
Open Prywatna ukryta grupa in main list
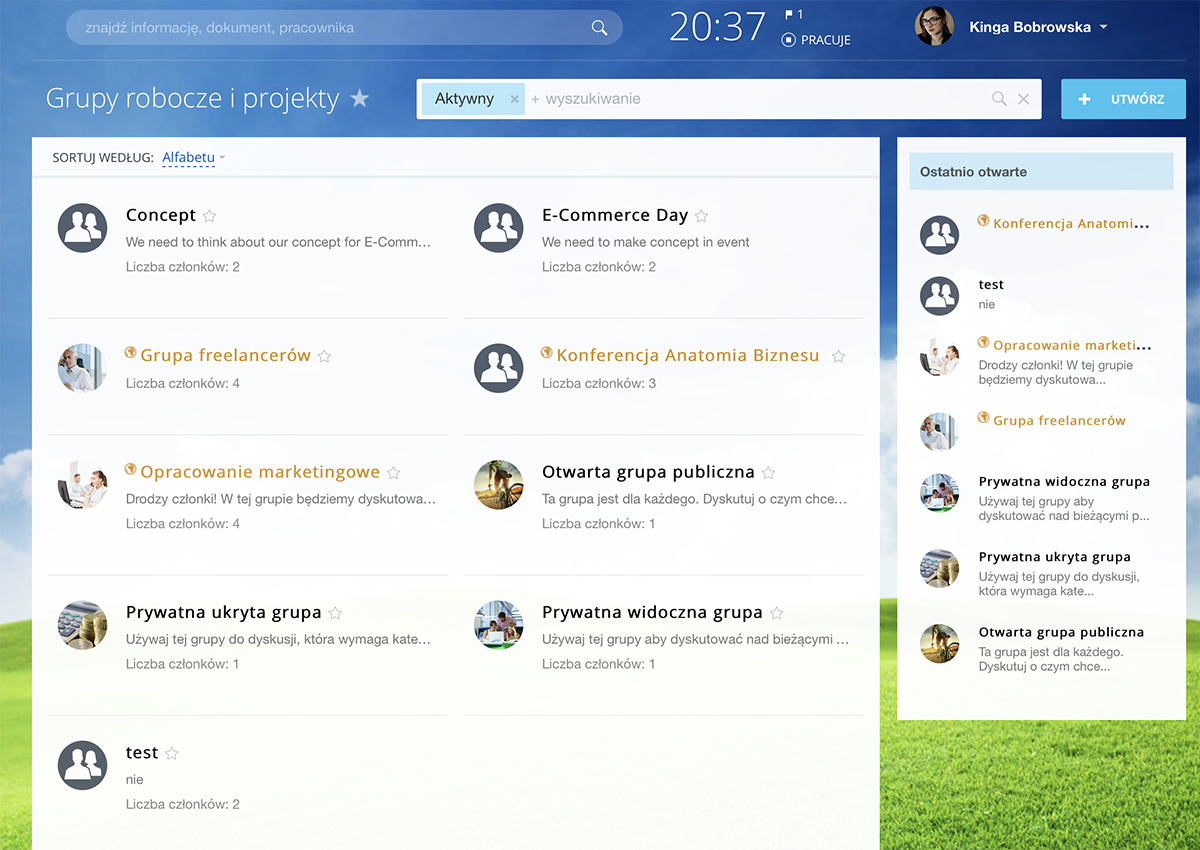click(223, 612)
